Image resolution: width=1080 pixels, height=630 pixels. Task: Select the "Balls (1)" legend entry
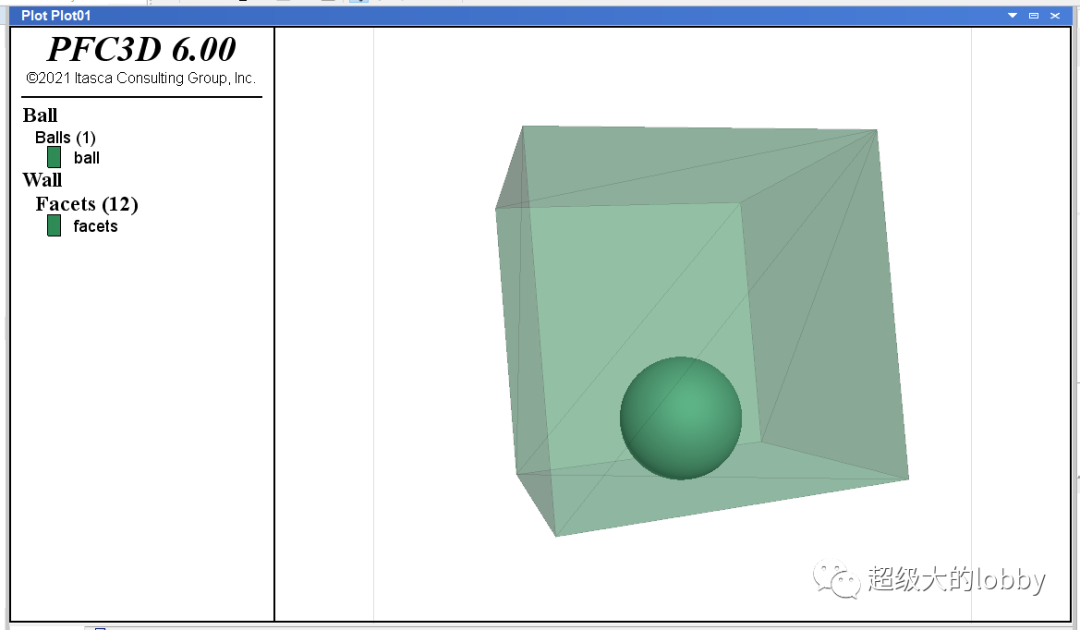click(x=63, y=137)
